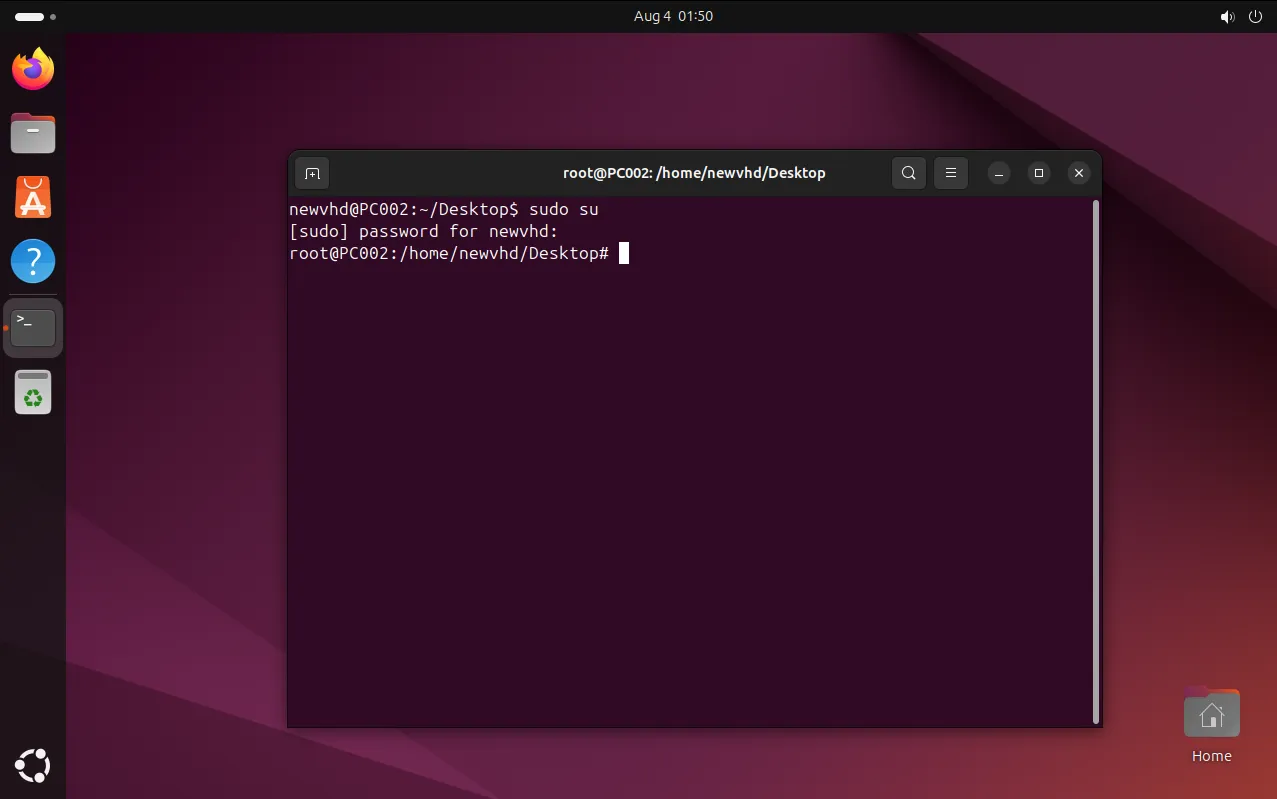
Task: Click the Terminal icon in the dock
Action: [33, 327]
